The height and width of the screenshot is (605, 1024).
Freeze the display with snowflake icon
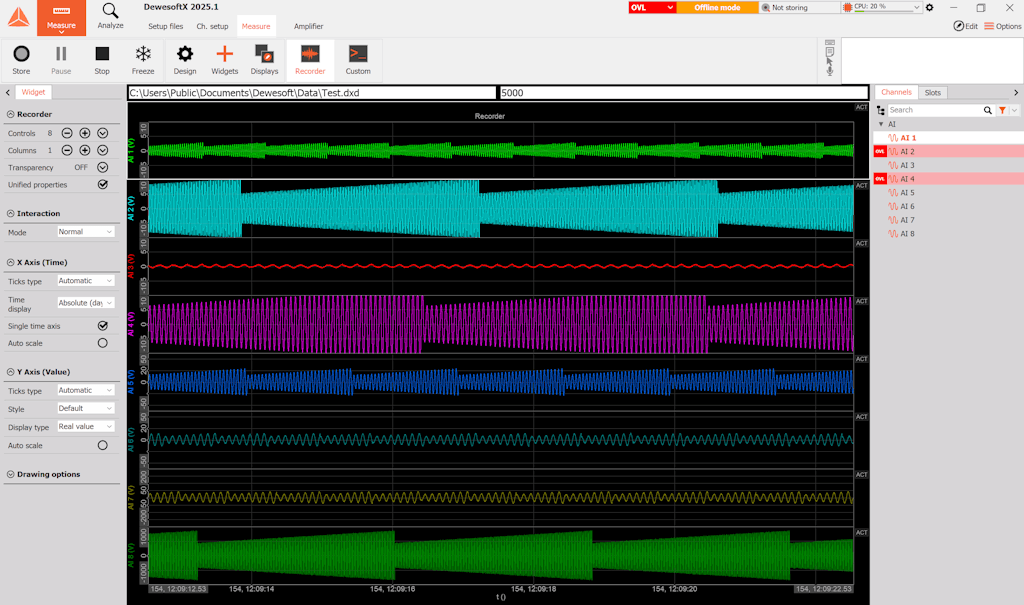coord(143,60)
